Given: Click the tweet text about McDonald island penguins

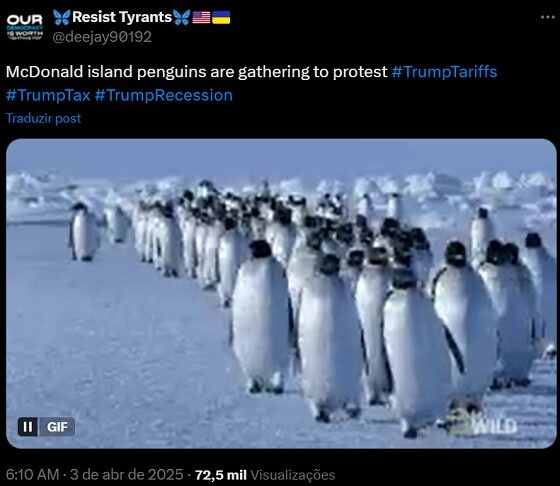Looking at the screenshot, I should click(x=196, y=72).
